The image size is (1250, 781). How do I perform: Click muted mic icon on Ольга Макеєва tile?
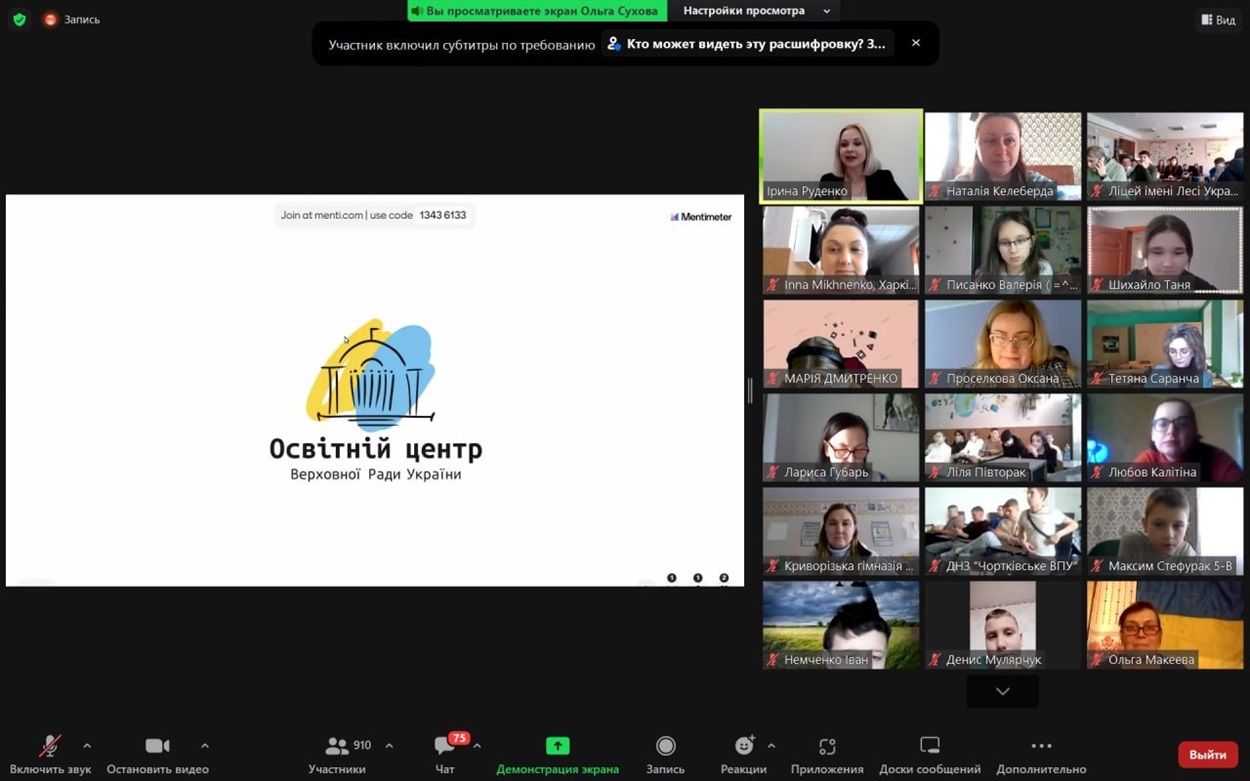point(1097,659)
